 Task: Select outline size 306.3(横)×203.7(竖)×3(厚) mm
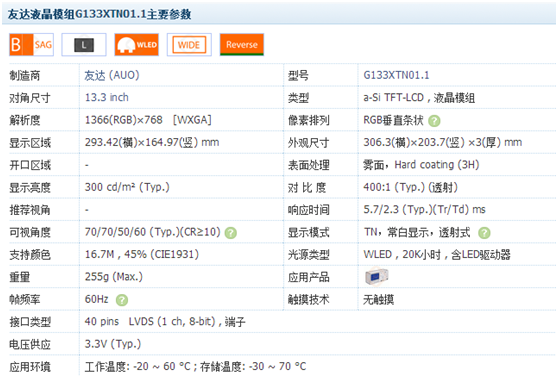click(442, 142)
